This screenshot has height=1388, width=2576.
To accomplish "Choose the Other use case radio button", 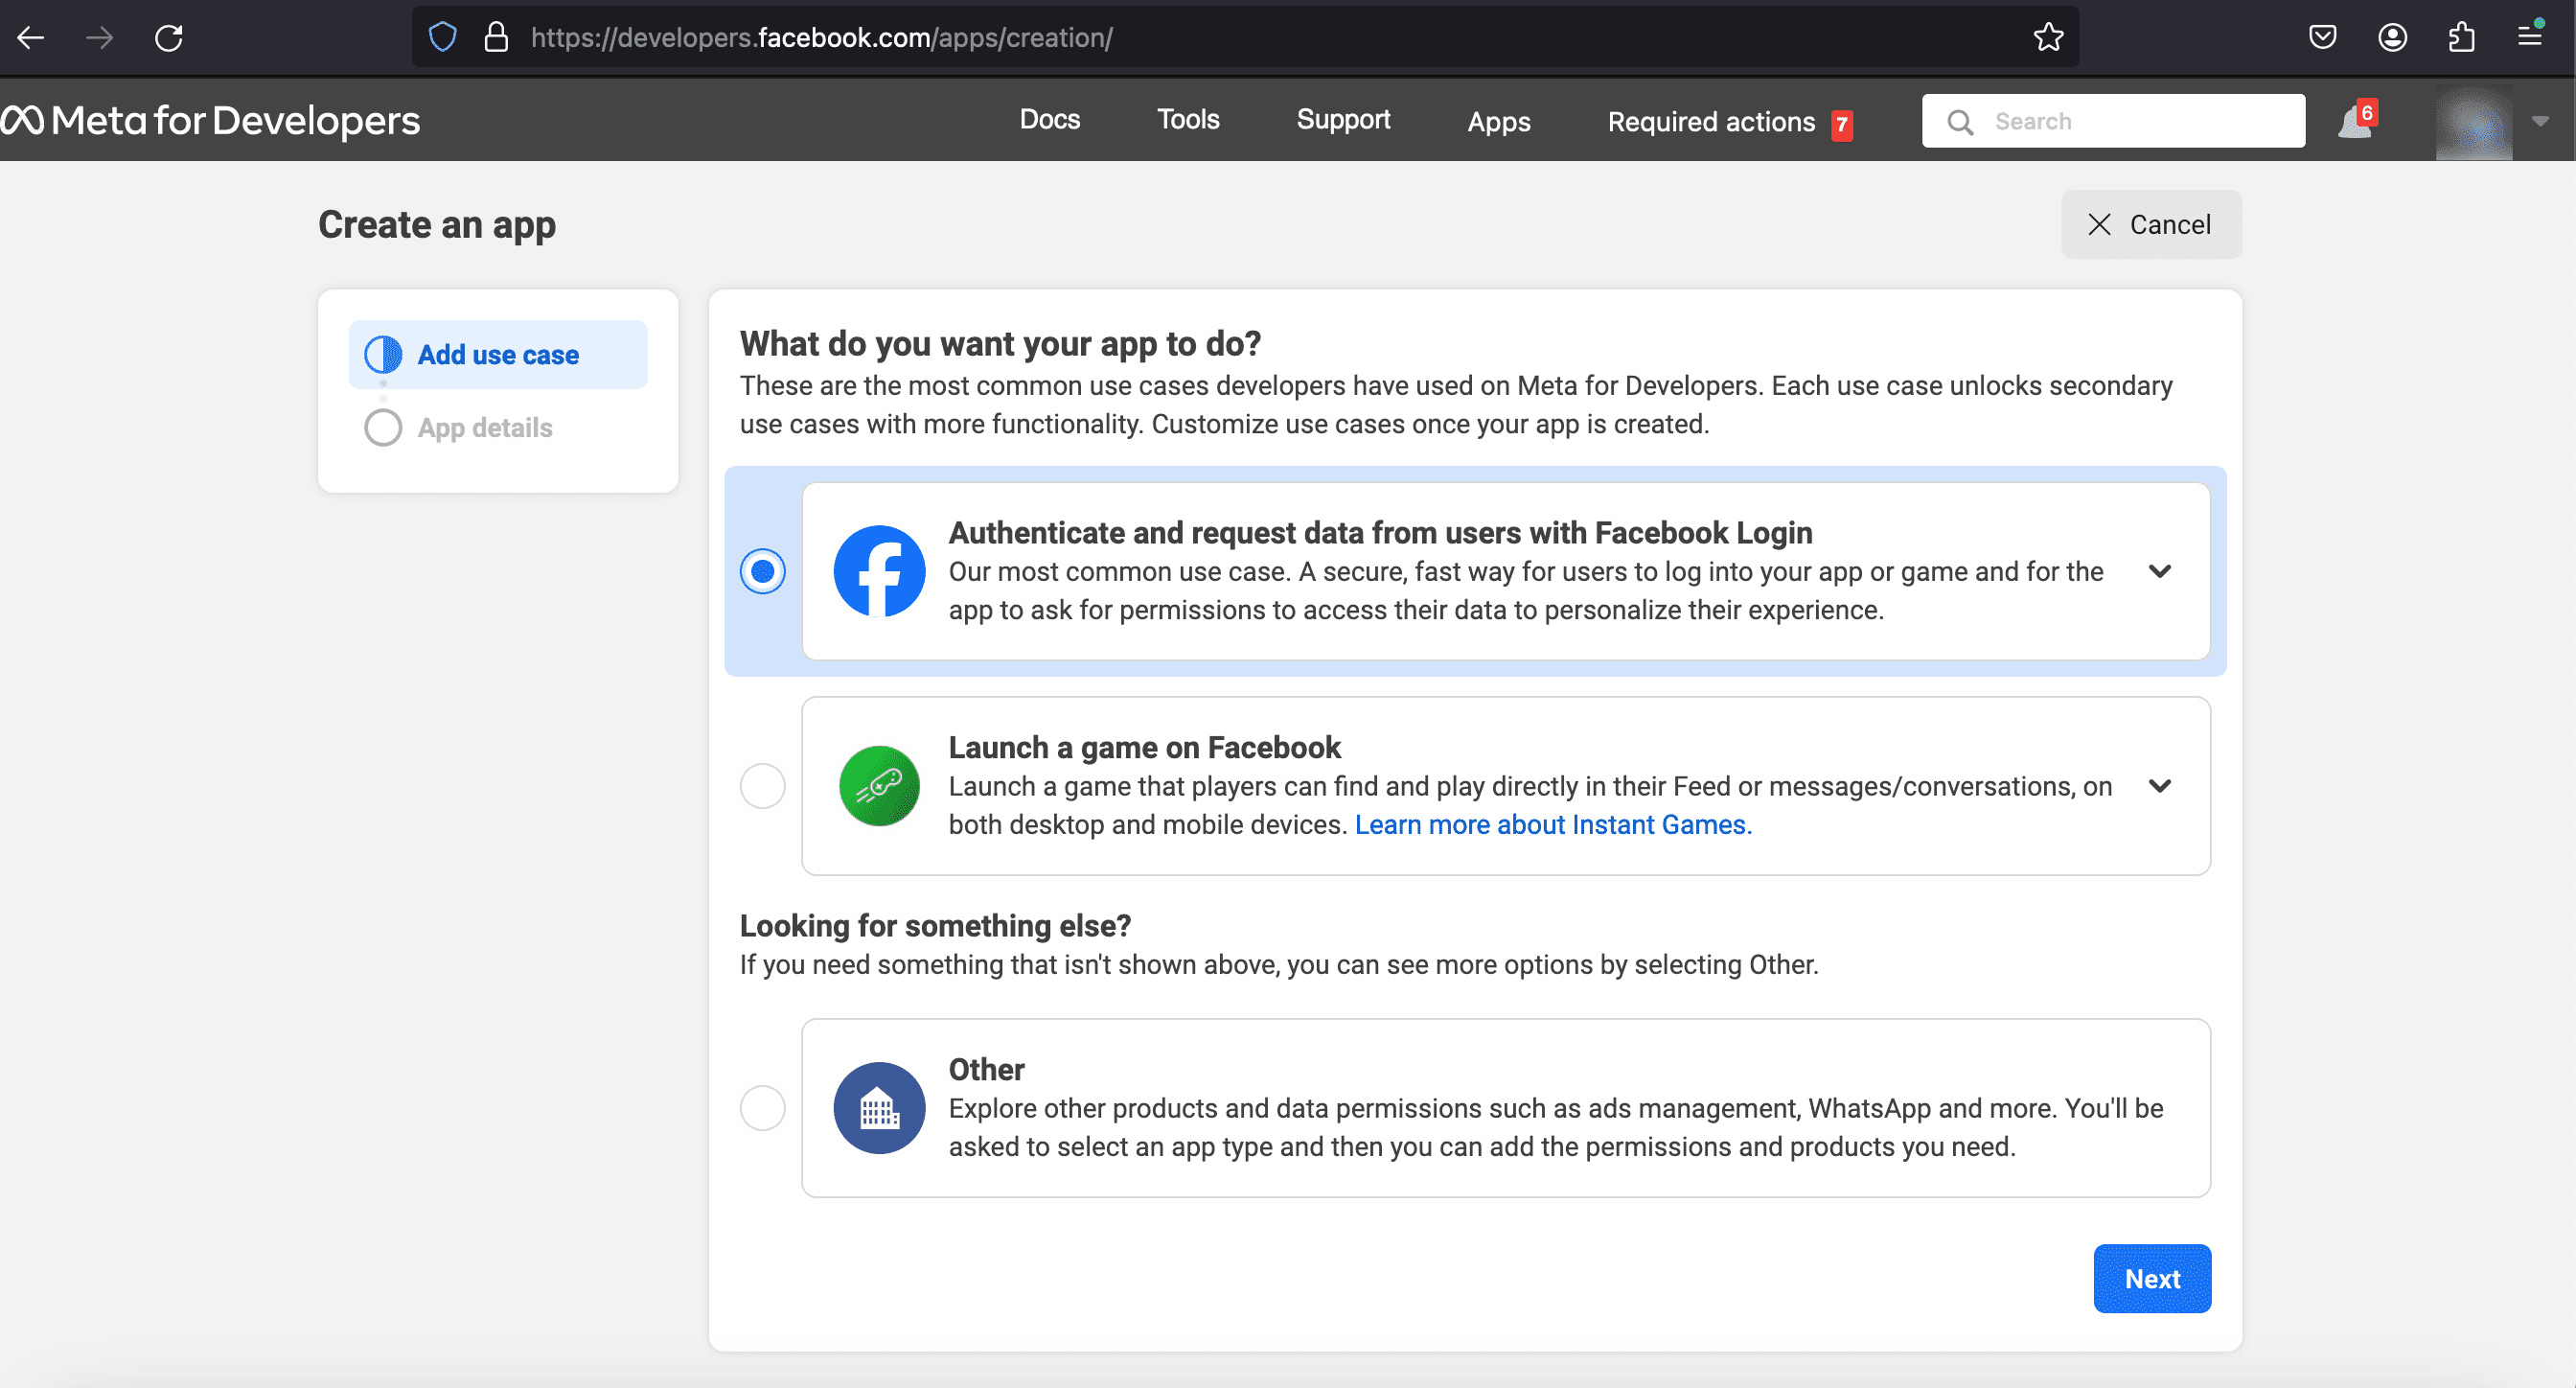I will tap(763, 1108).
